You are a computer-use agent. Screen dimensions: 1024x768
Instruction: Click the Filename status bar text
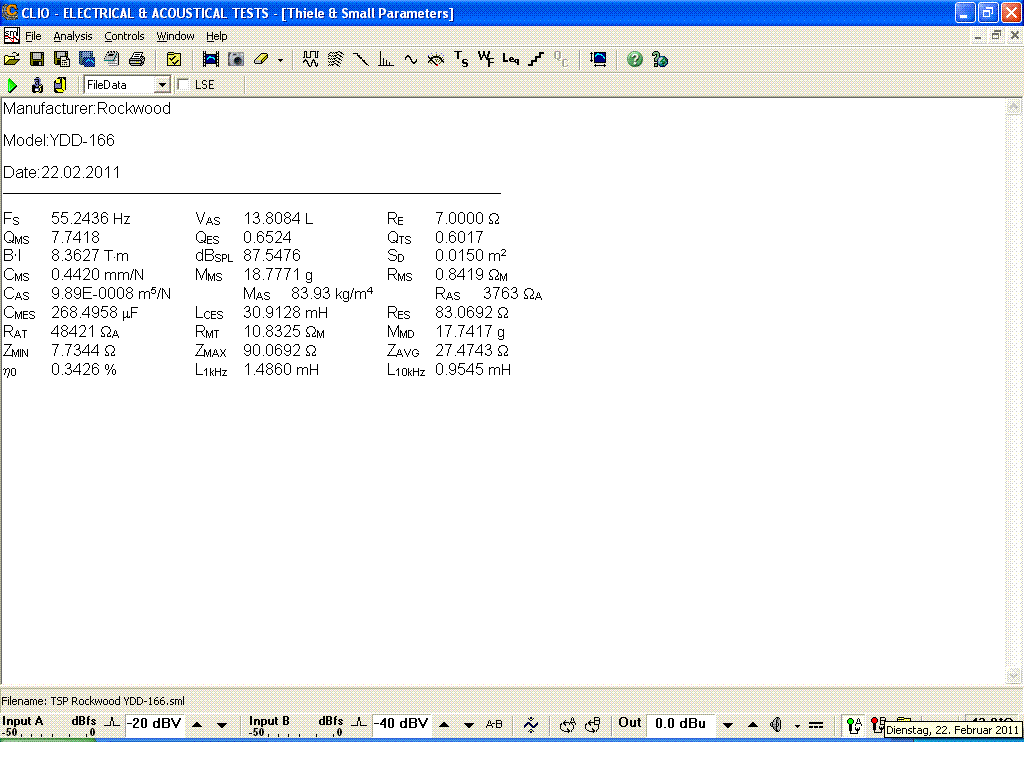point(93,701)
